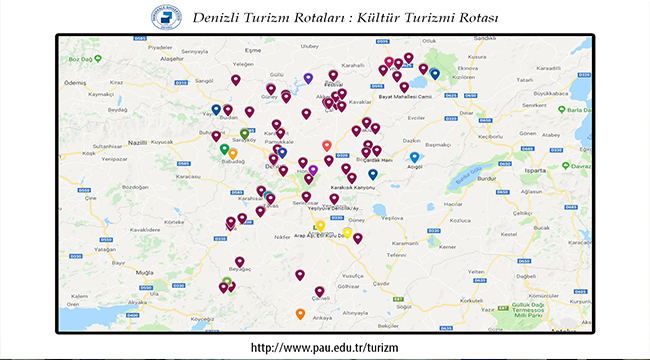The height and width of the screenshot is (360, 650).
Task: Click the Burdur Gölü lake label
Action: pyautogui.click(x=470, y=177)
